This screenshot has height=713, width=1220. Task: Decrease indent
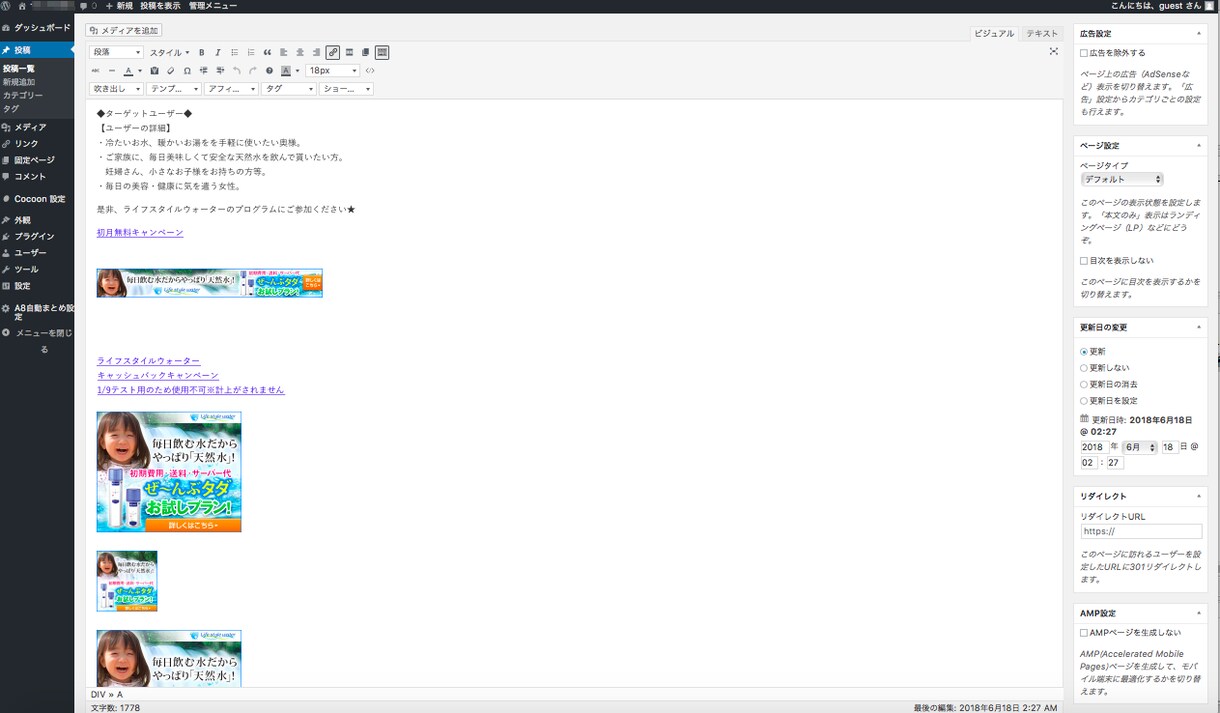coord(203,71)
